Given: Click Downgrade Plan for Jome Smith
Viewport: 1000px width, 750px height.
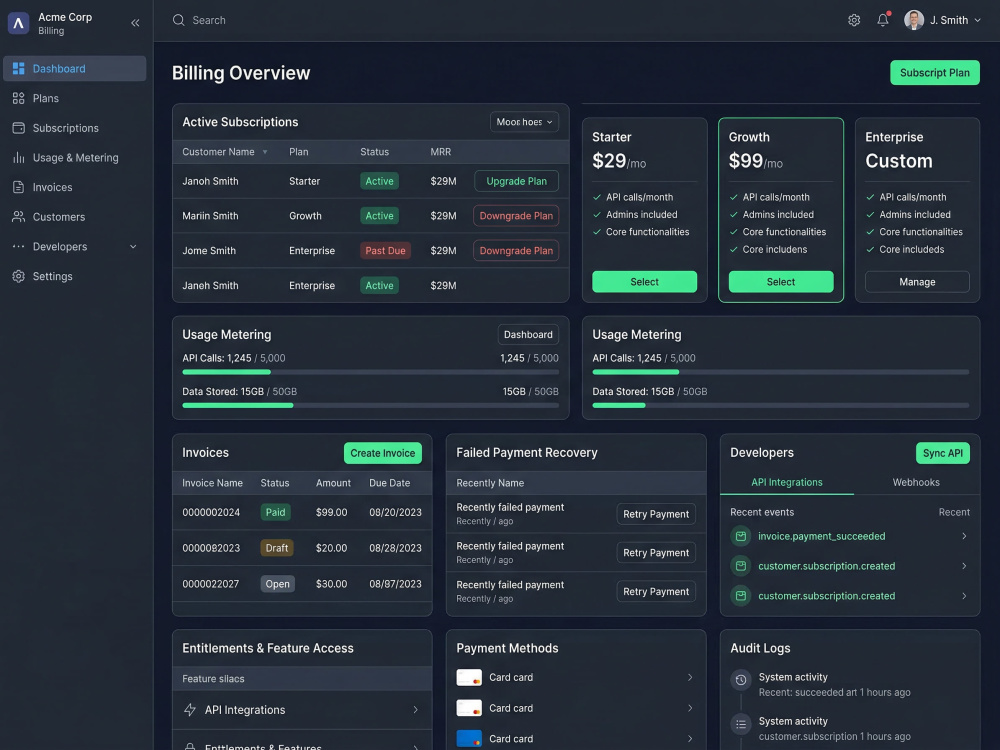Looking at the screenshot, I should [516, 251].
